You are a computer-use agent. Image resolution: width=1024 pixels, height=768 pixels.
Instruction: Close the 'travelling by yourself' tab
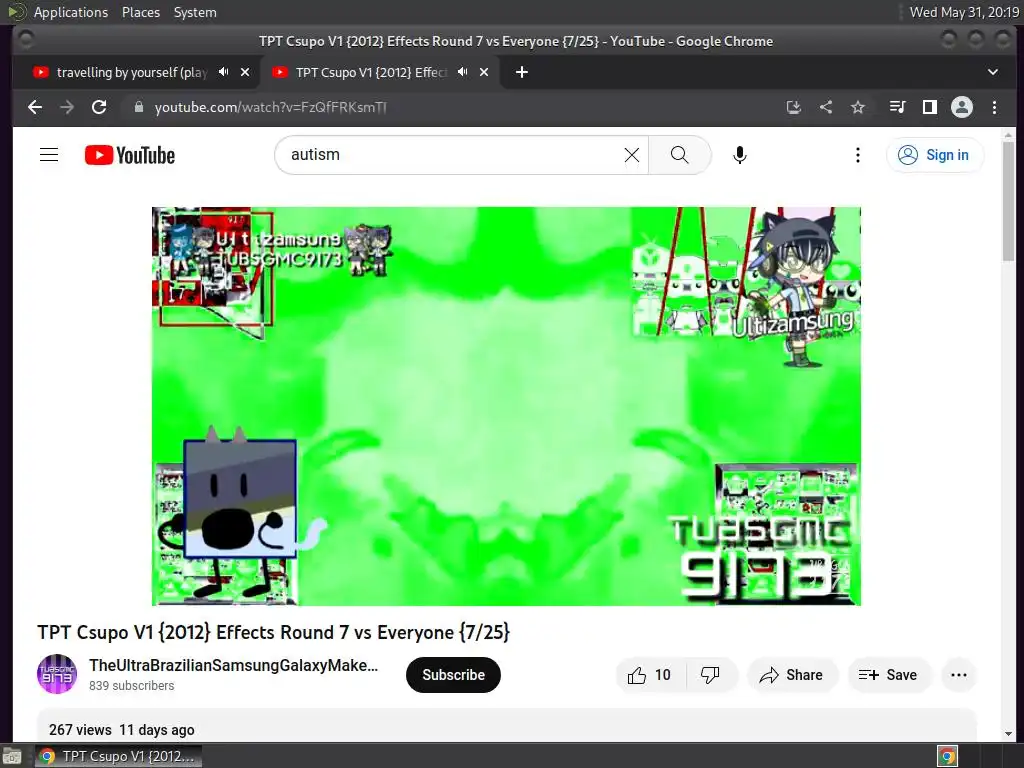pyautogui.click(x=245, y=72)
